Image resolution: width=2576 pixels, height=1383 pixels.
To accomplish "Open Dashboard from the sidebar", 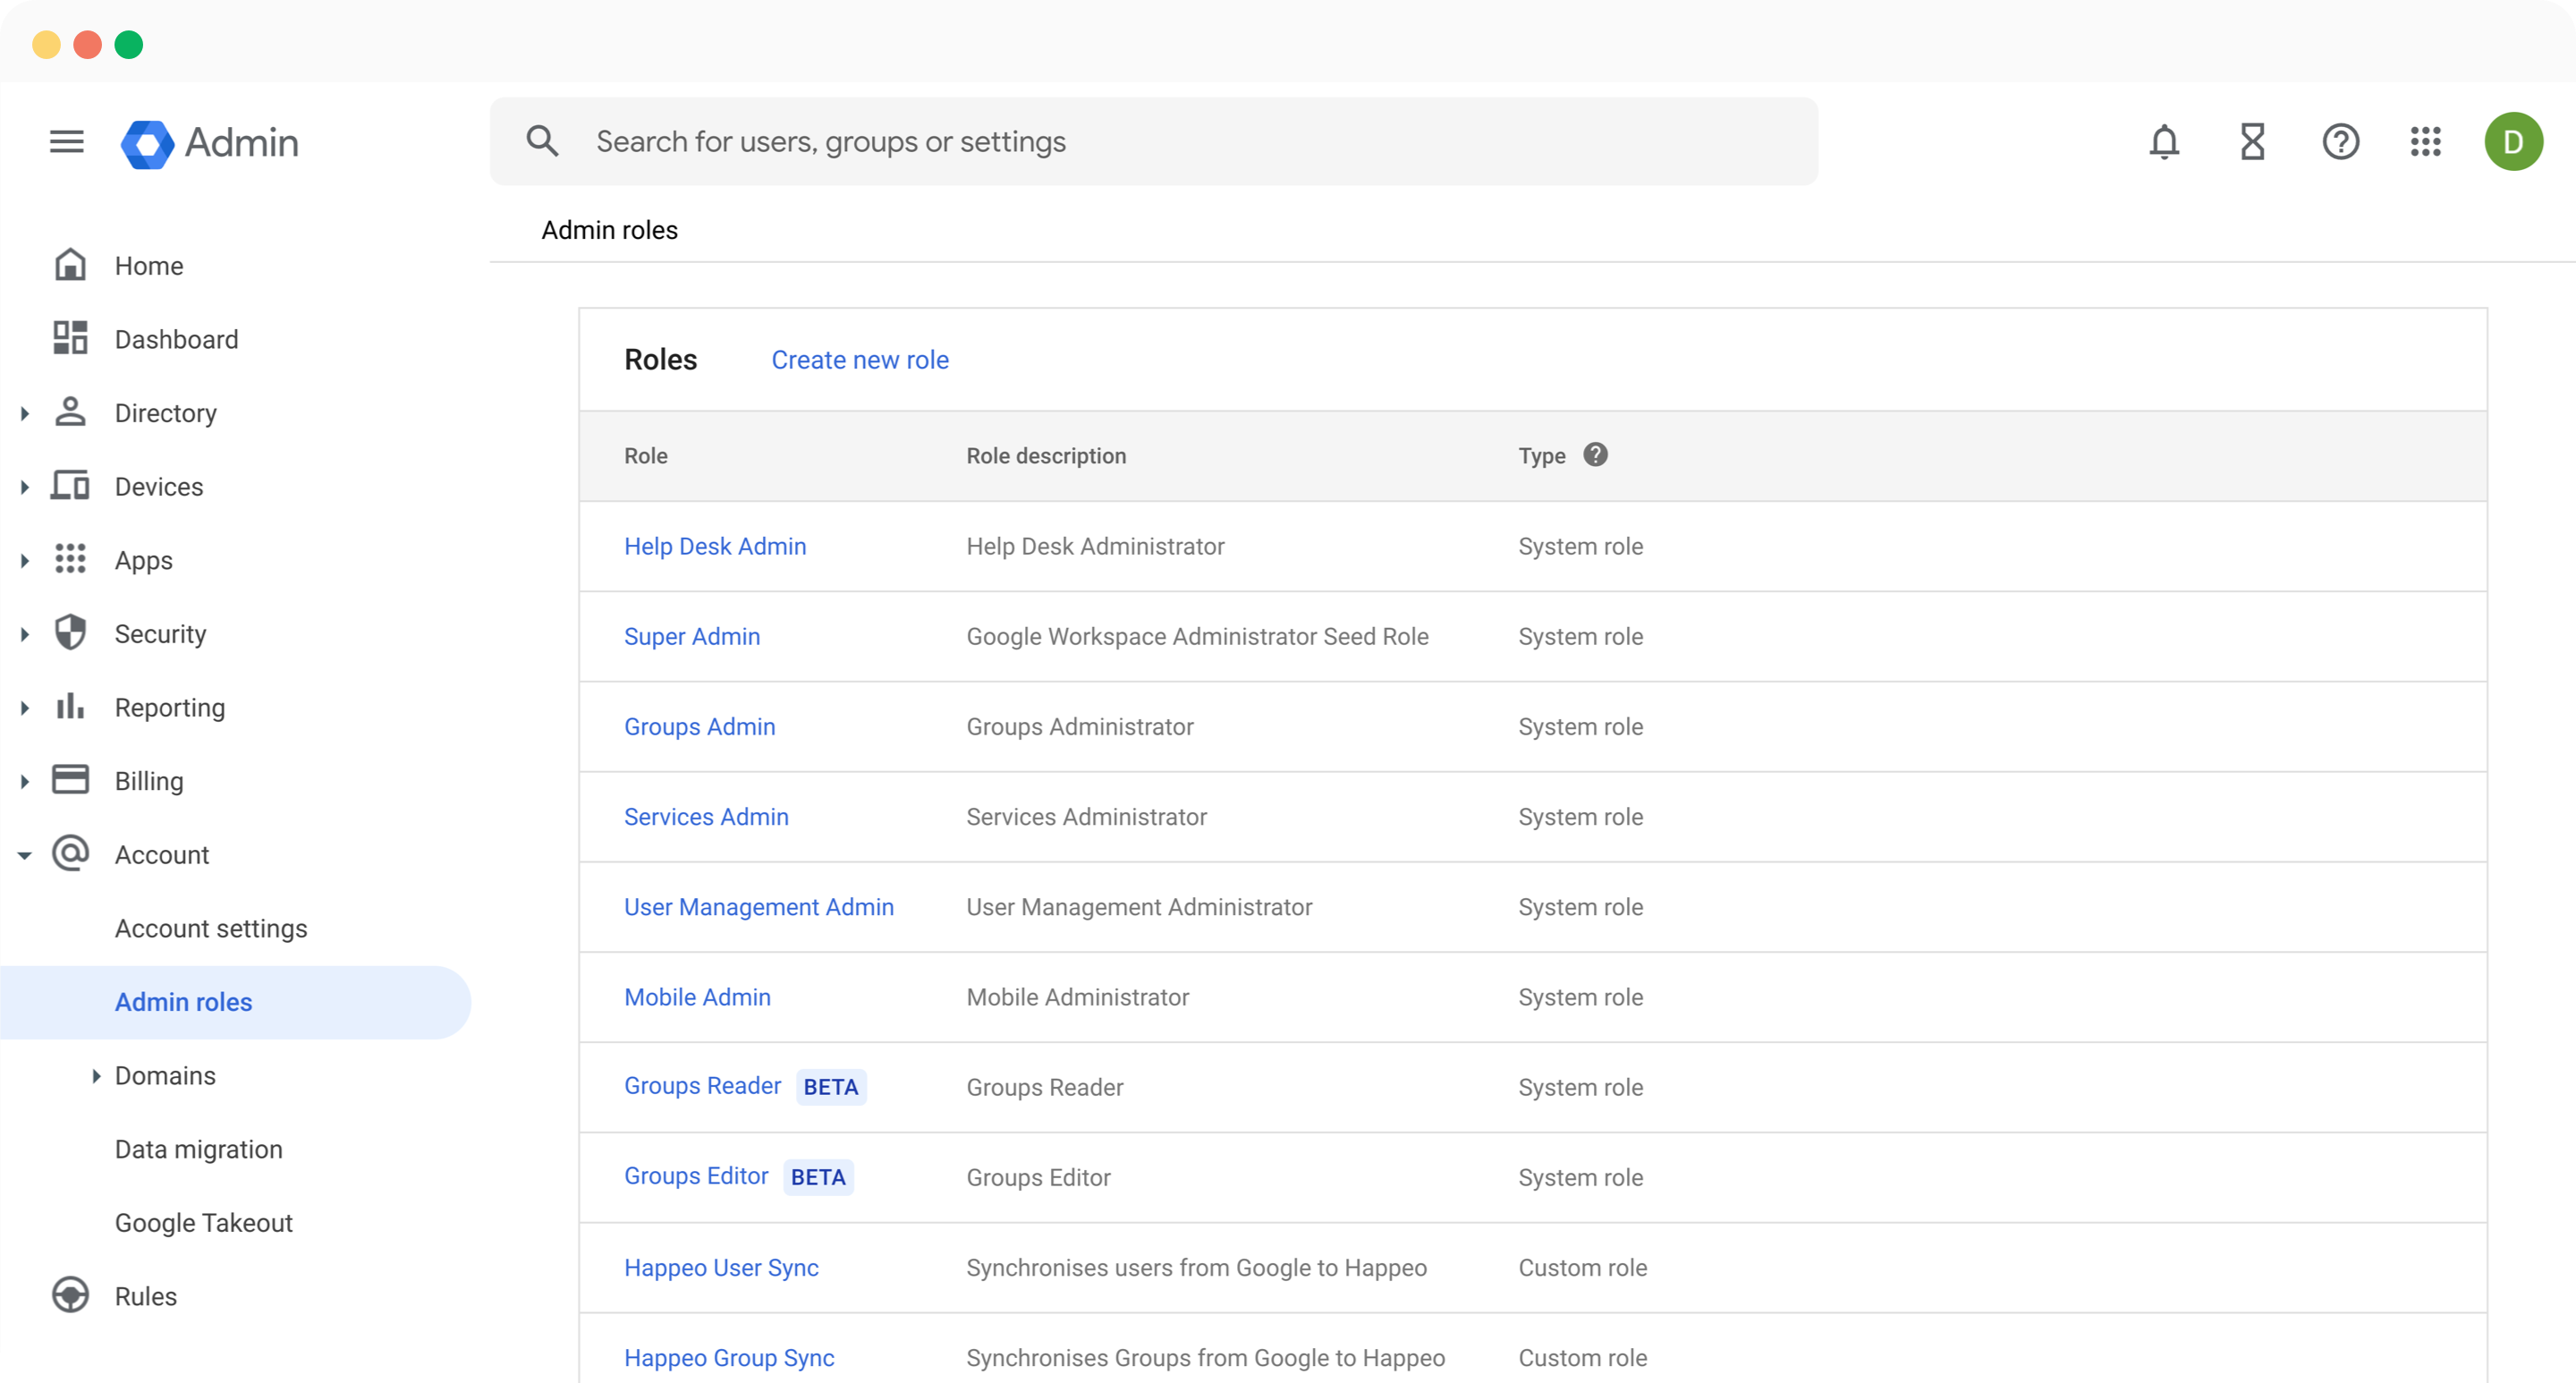I will click(176, 340).
